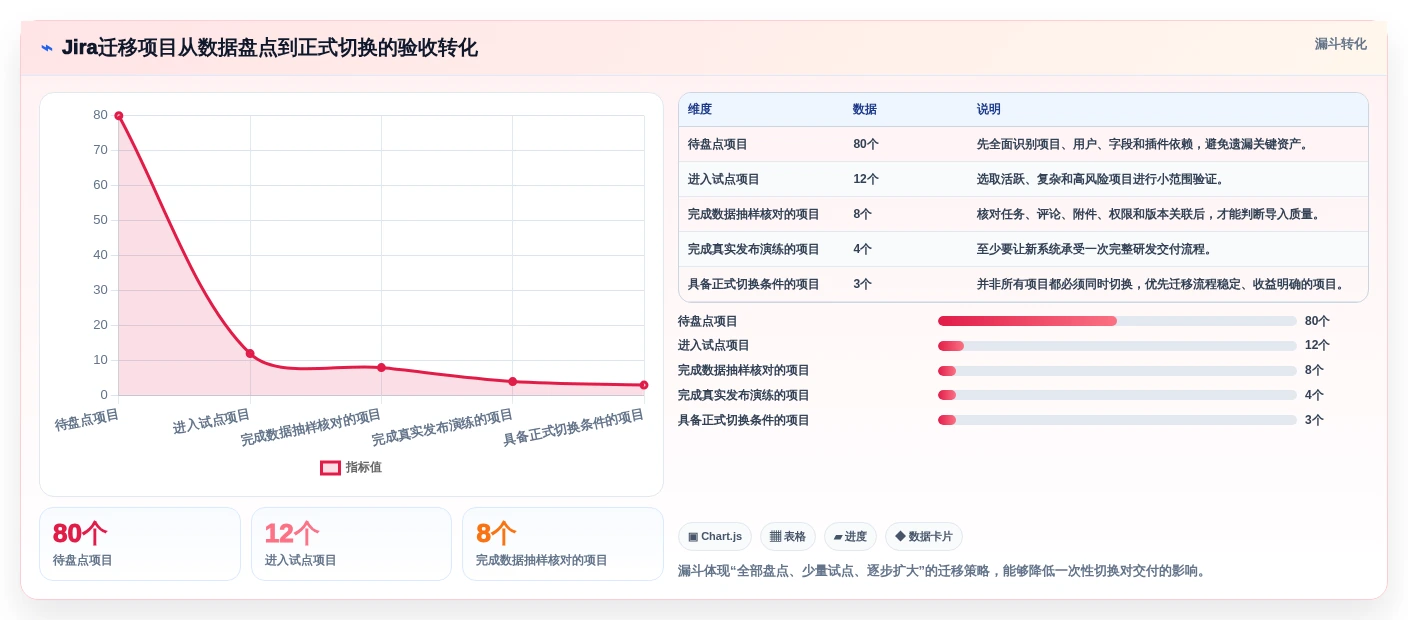Click the chart data point at 80
This screenshot has width=1408, height=620.
click(118, 115)
